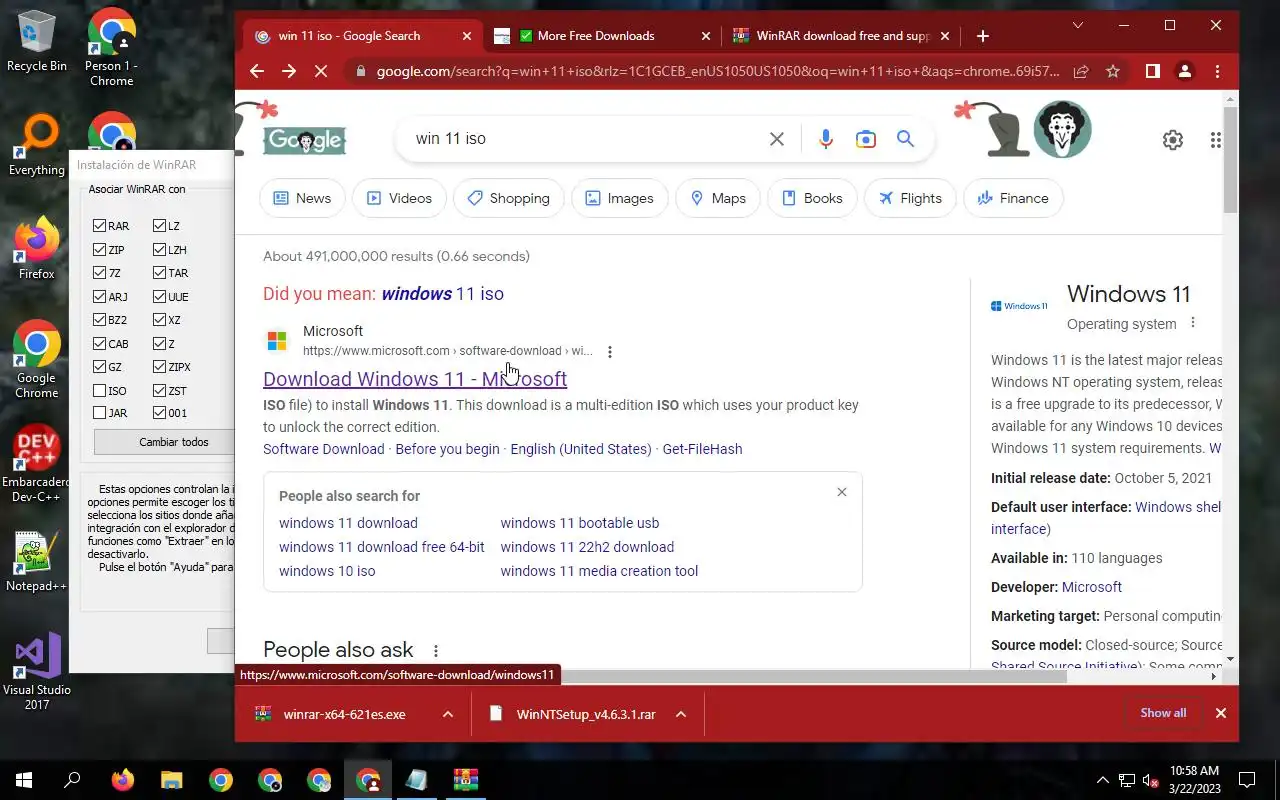1280x800 pixels.
Task: Open Chrome three-dot menu
Action: click(1217, 71)
